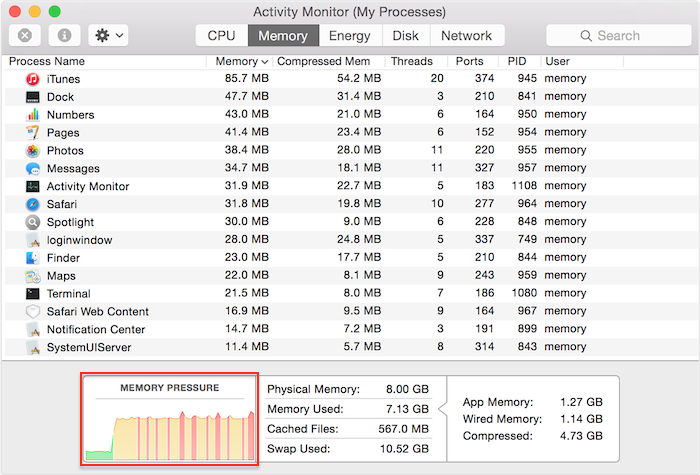This screenshot has width=700, height=475.
Task: Open the gear action menu
Action: pos(108,35)
